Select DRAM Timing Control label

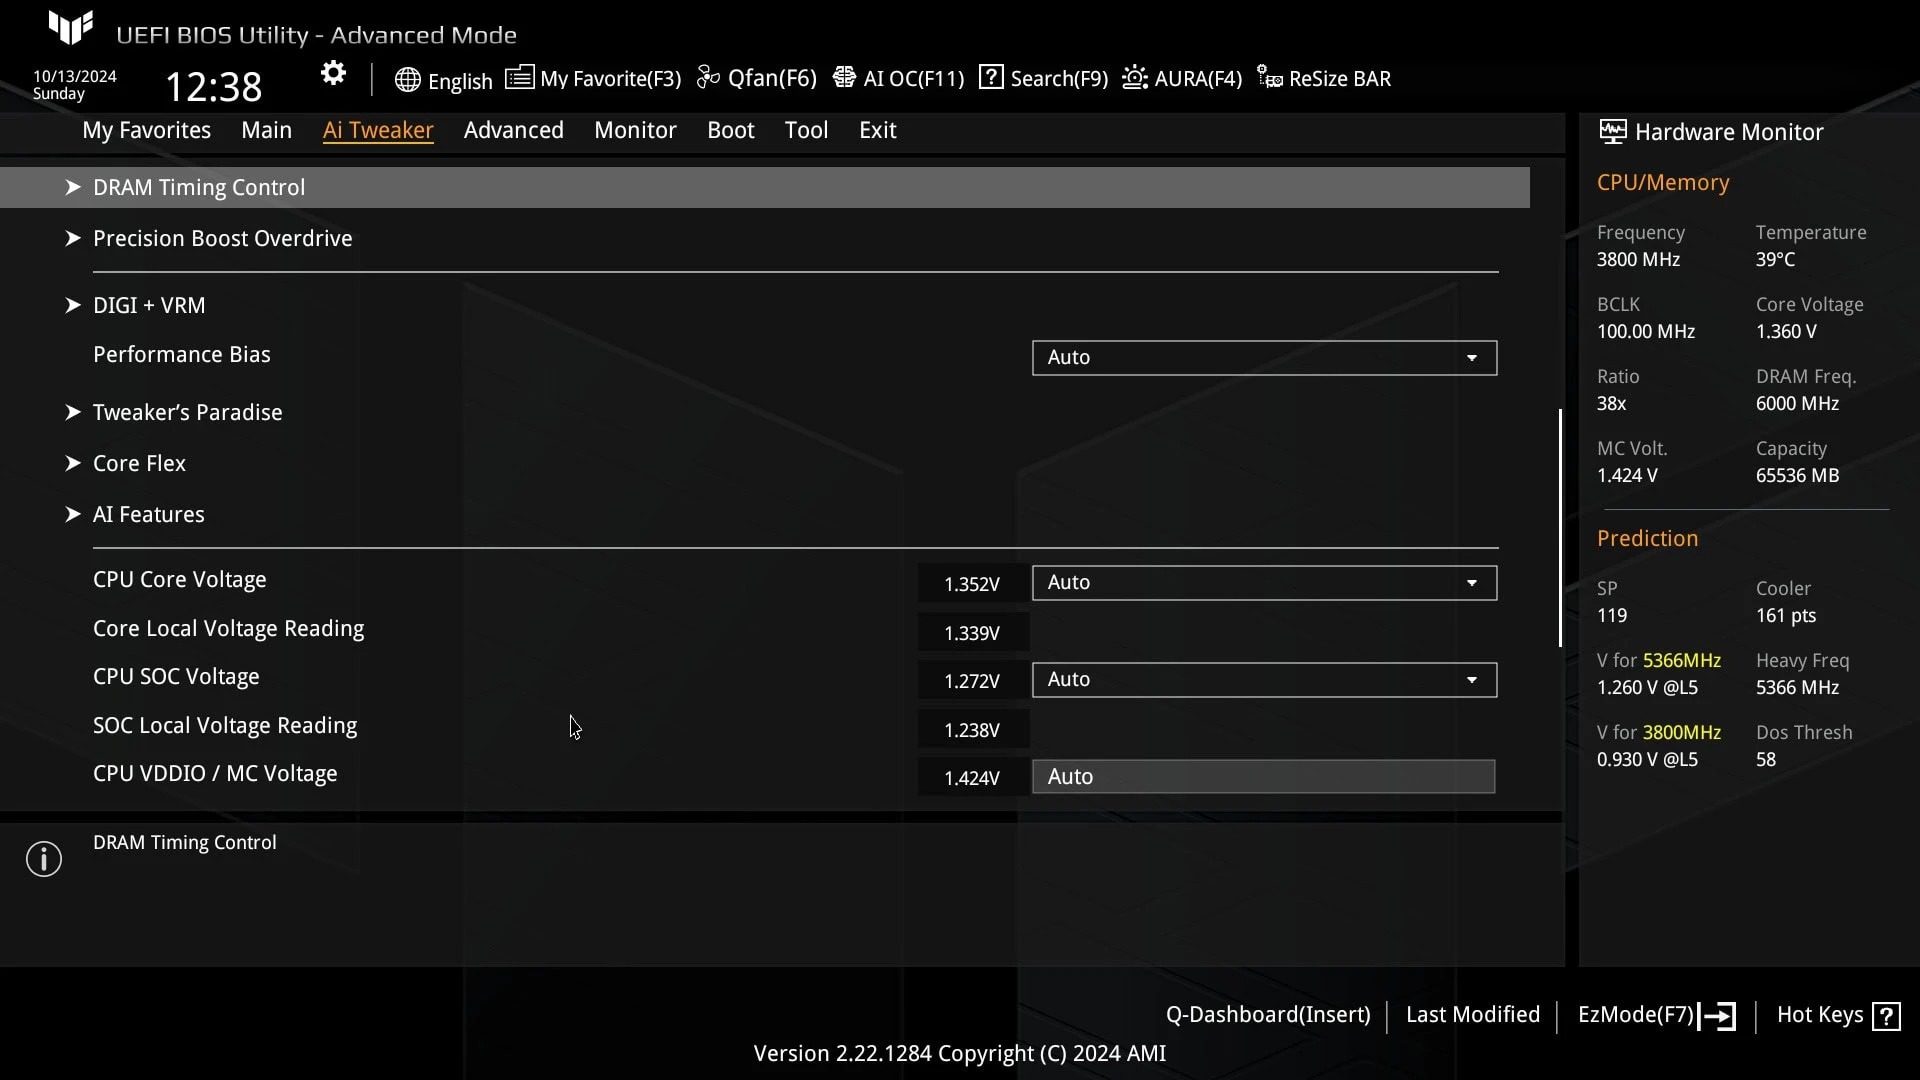click(x=199, y=187)
